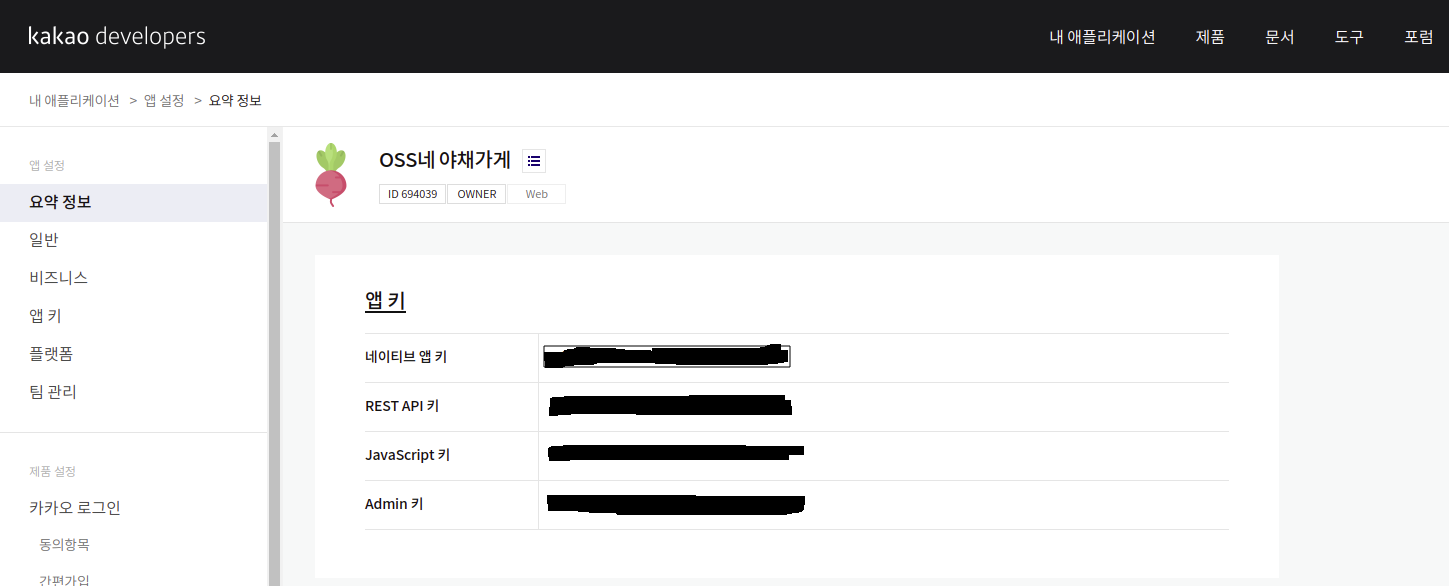
Task: Click the REST API 키 value
Action: 670,406
